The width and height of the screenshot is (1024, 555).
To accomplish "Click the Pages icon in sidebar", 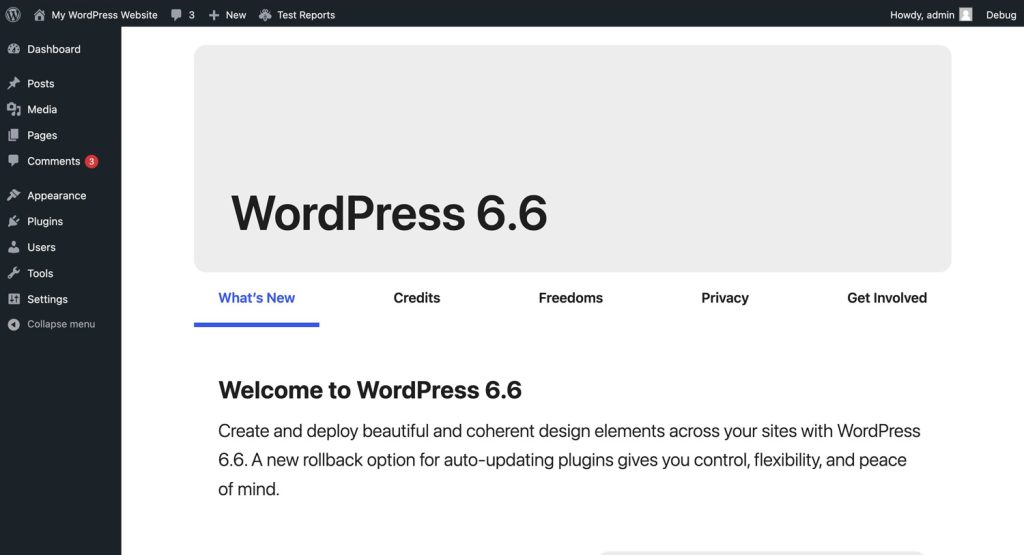I will coord(14,135).
